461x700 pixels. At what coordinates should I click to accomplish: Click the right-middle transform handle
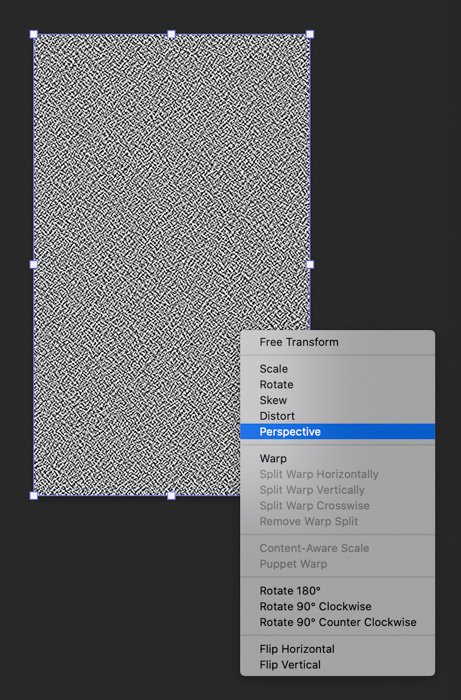pos(310,264)
